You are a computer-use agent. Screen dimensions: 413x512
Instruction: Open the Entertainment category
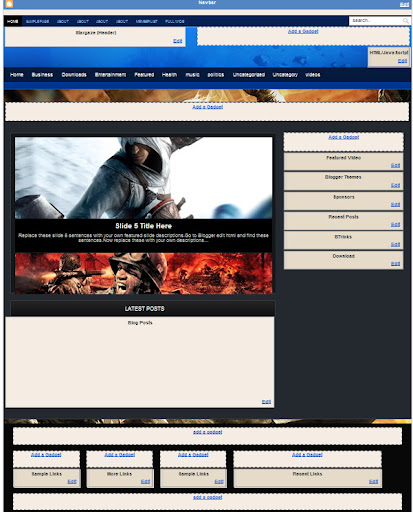click(x=110, y=75)
